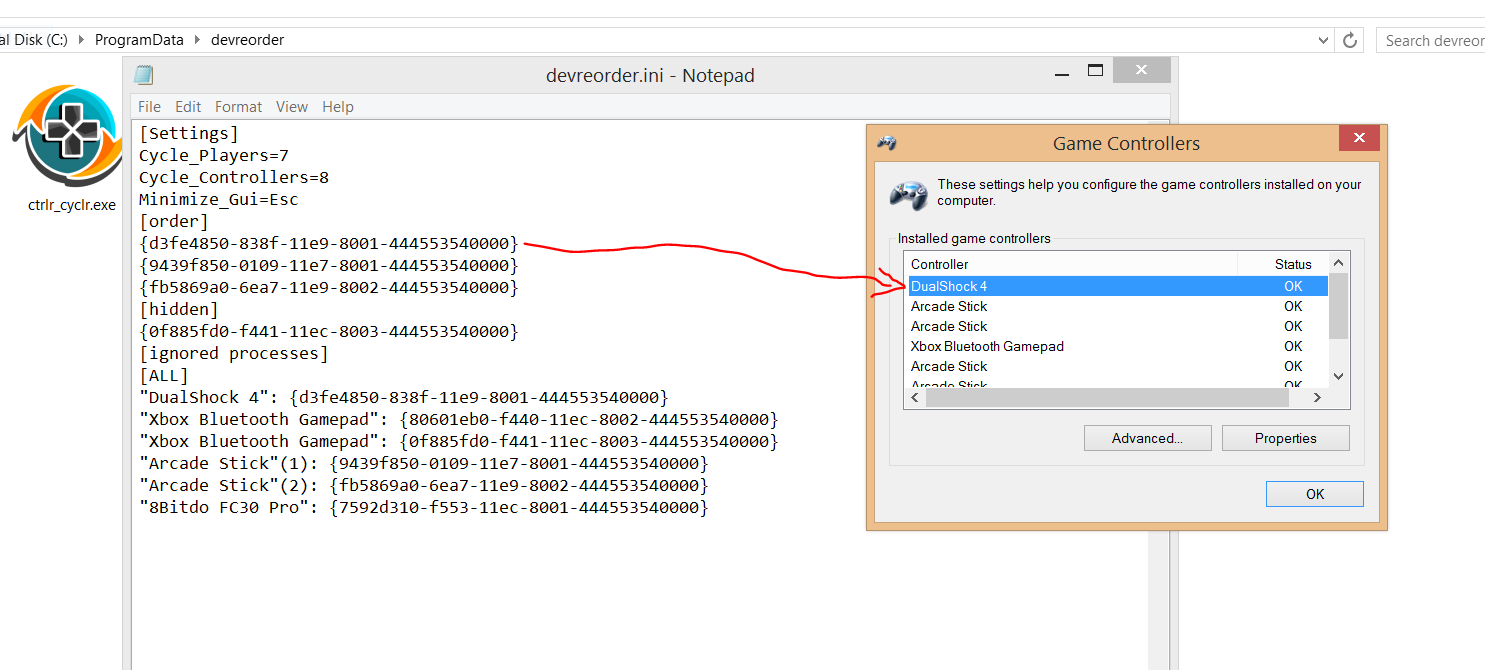Open Notepad's File menu
Screen dimensions: 1485x670
click(149, 107)
